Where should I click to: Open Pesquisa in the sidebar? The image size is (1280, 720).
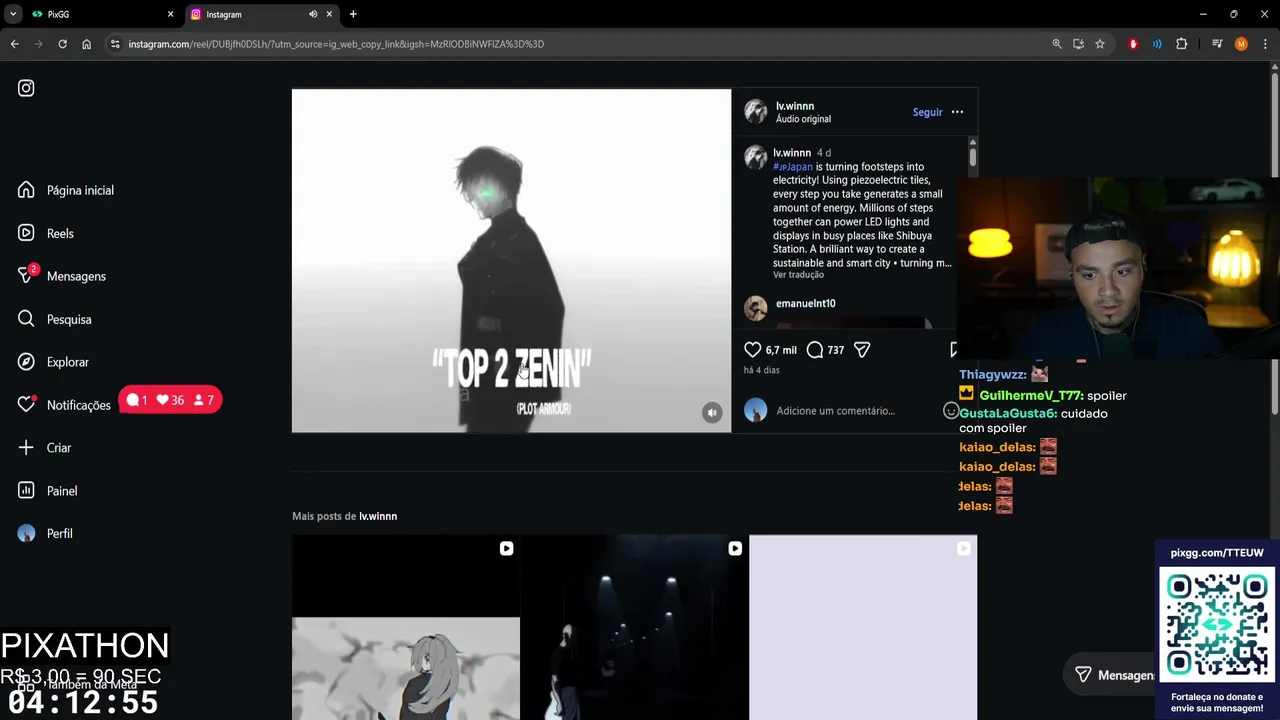point(55,319)
